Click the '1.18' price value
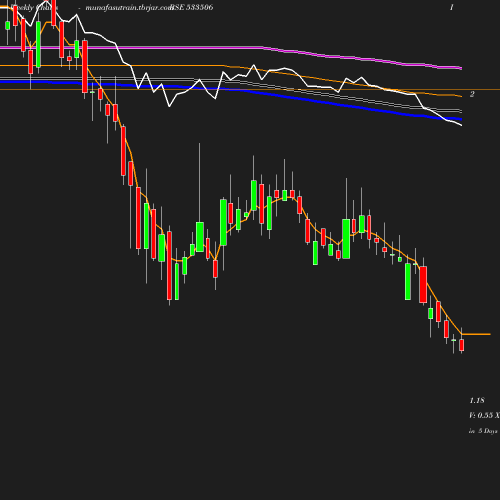 [477, 400]
